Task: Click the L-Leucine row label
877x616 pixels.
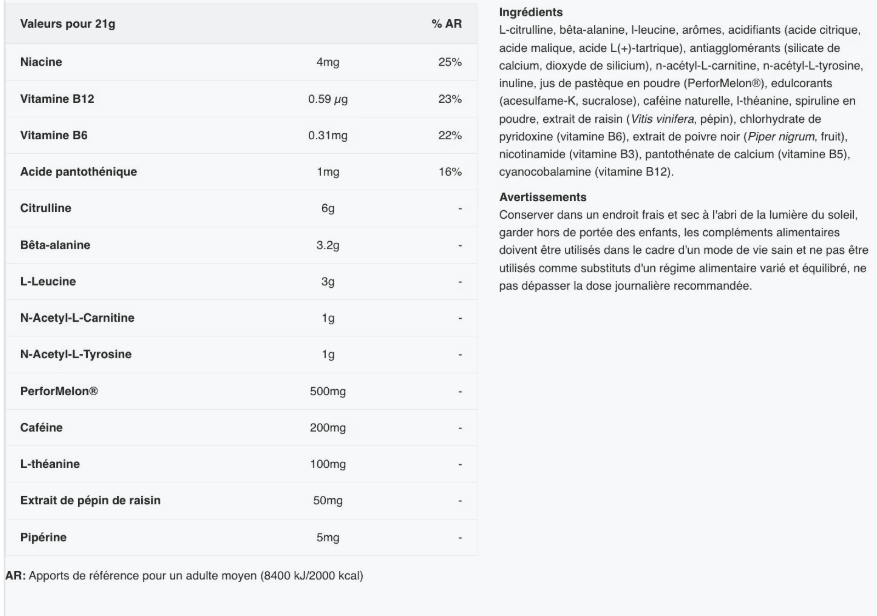Action: point(47,281)
